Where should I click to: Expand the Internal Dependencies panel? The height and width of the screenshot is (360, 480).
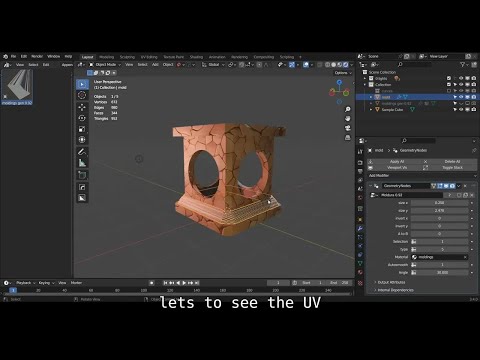pos(395,290)
